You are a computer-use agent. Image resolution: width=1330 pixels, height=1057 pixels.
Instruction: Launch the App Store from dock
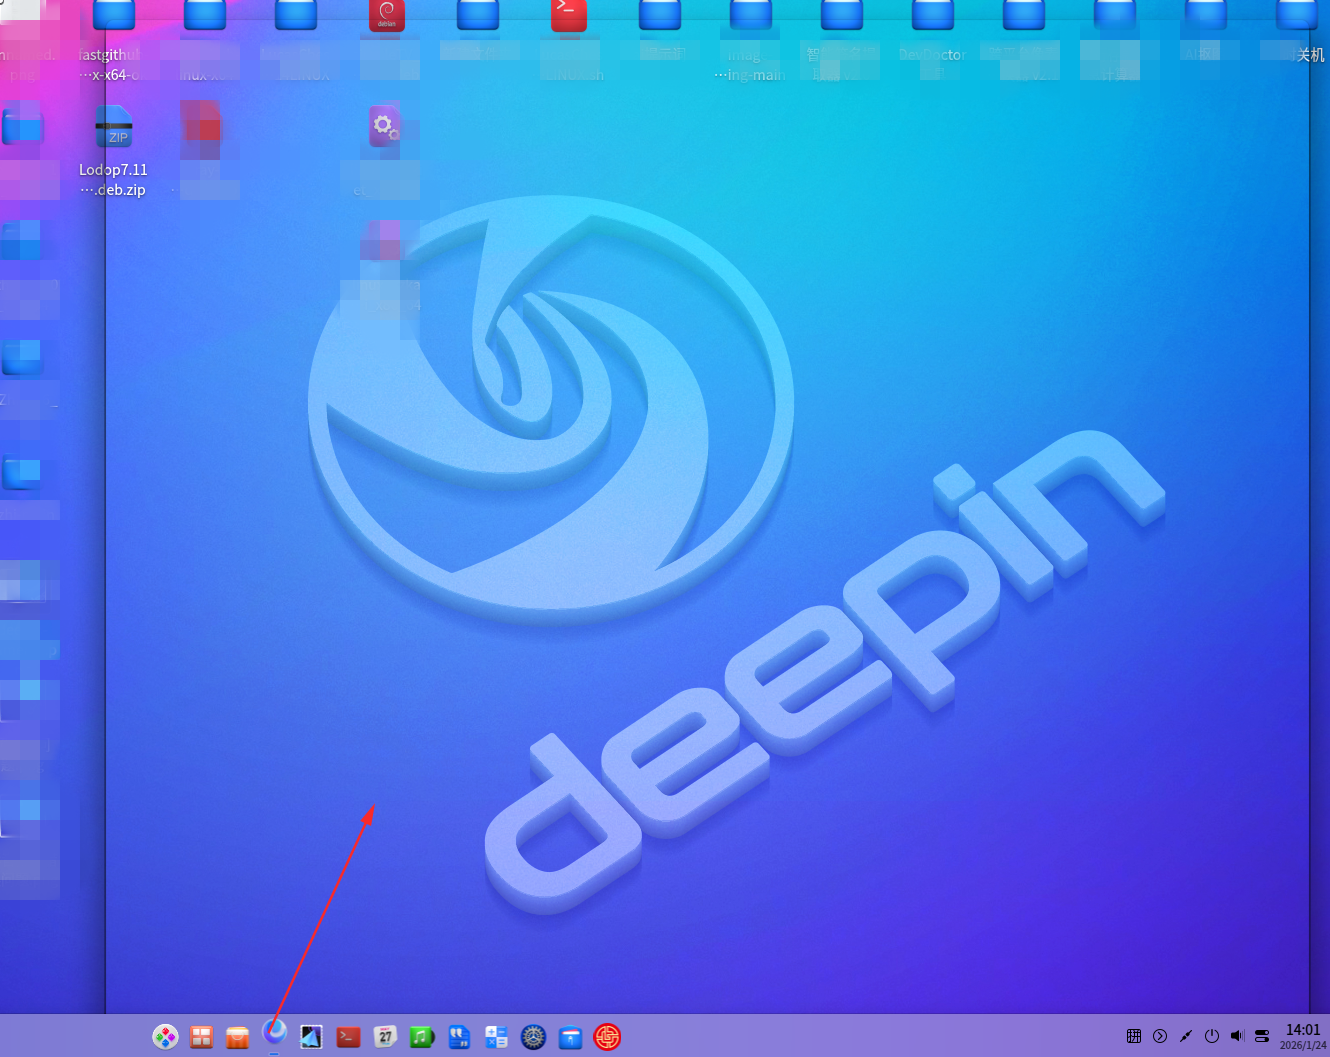(238, 1037)
